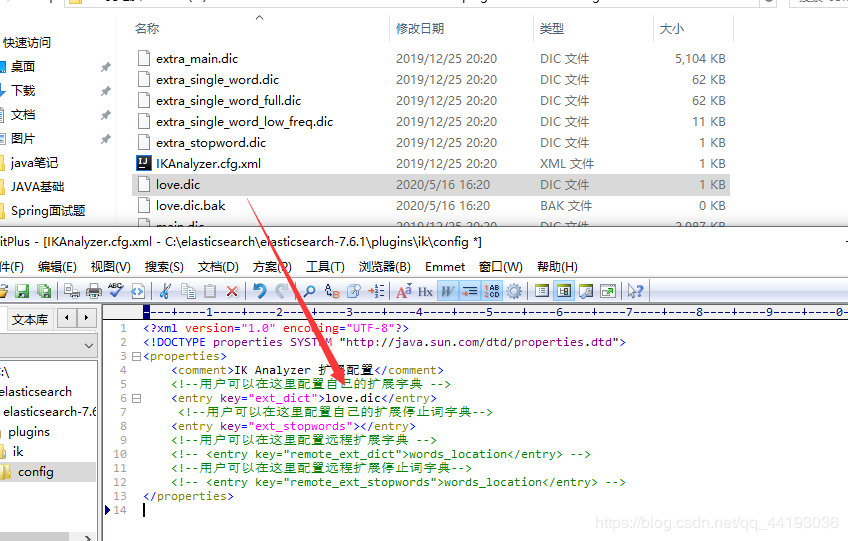Image resolution: width=848 pixels, height=541 pixels.
Task: Click the Hx hex viewer icon
Action: click(425, 292)
